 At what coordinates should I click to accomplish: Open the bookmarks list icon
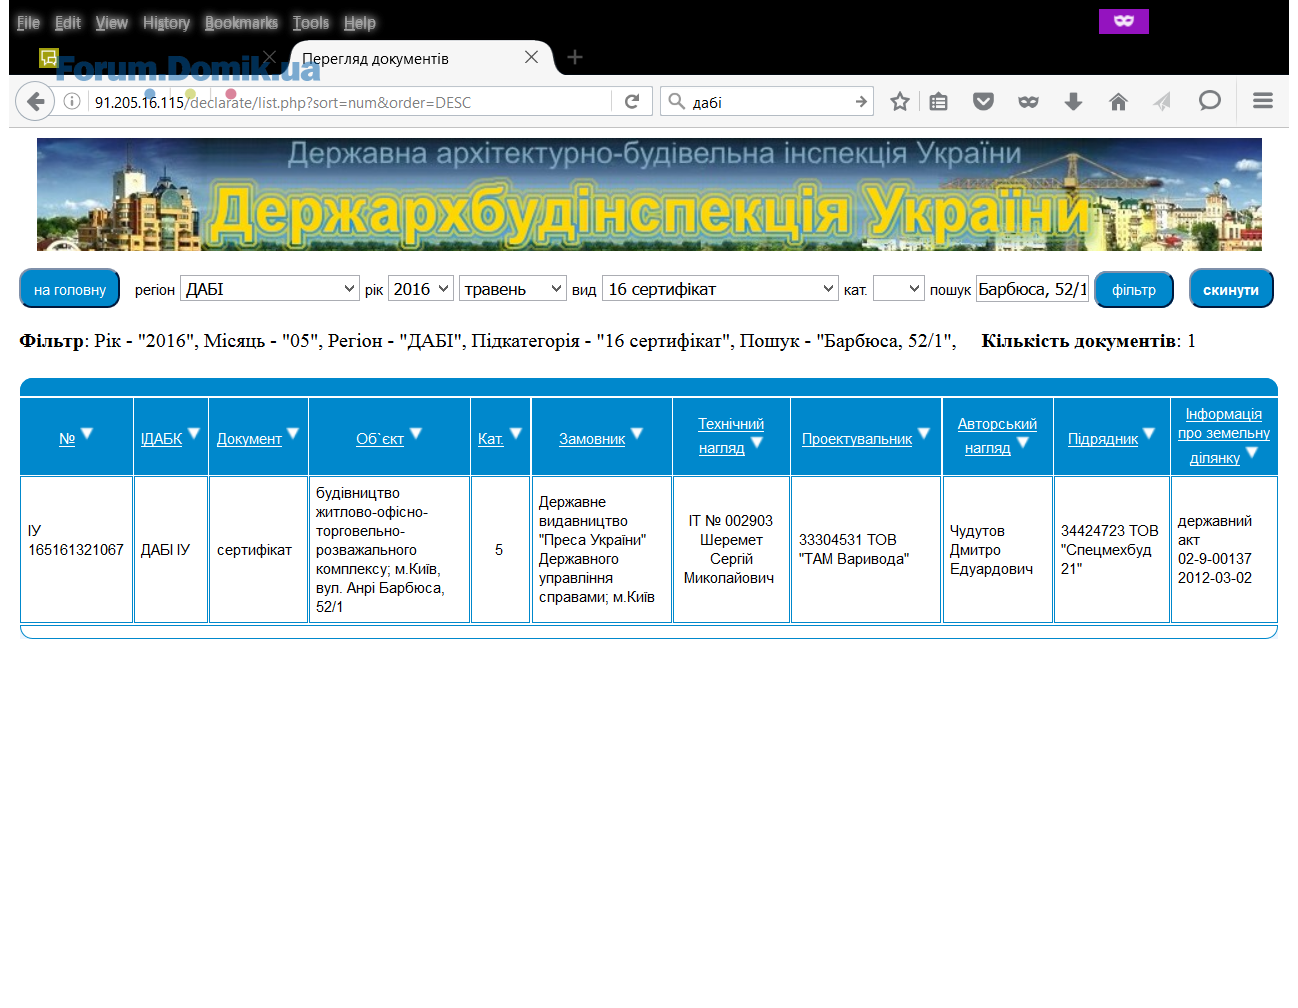click(938, 101)
